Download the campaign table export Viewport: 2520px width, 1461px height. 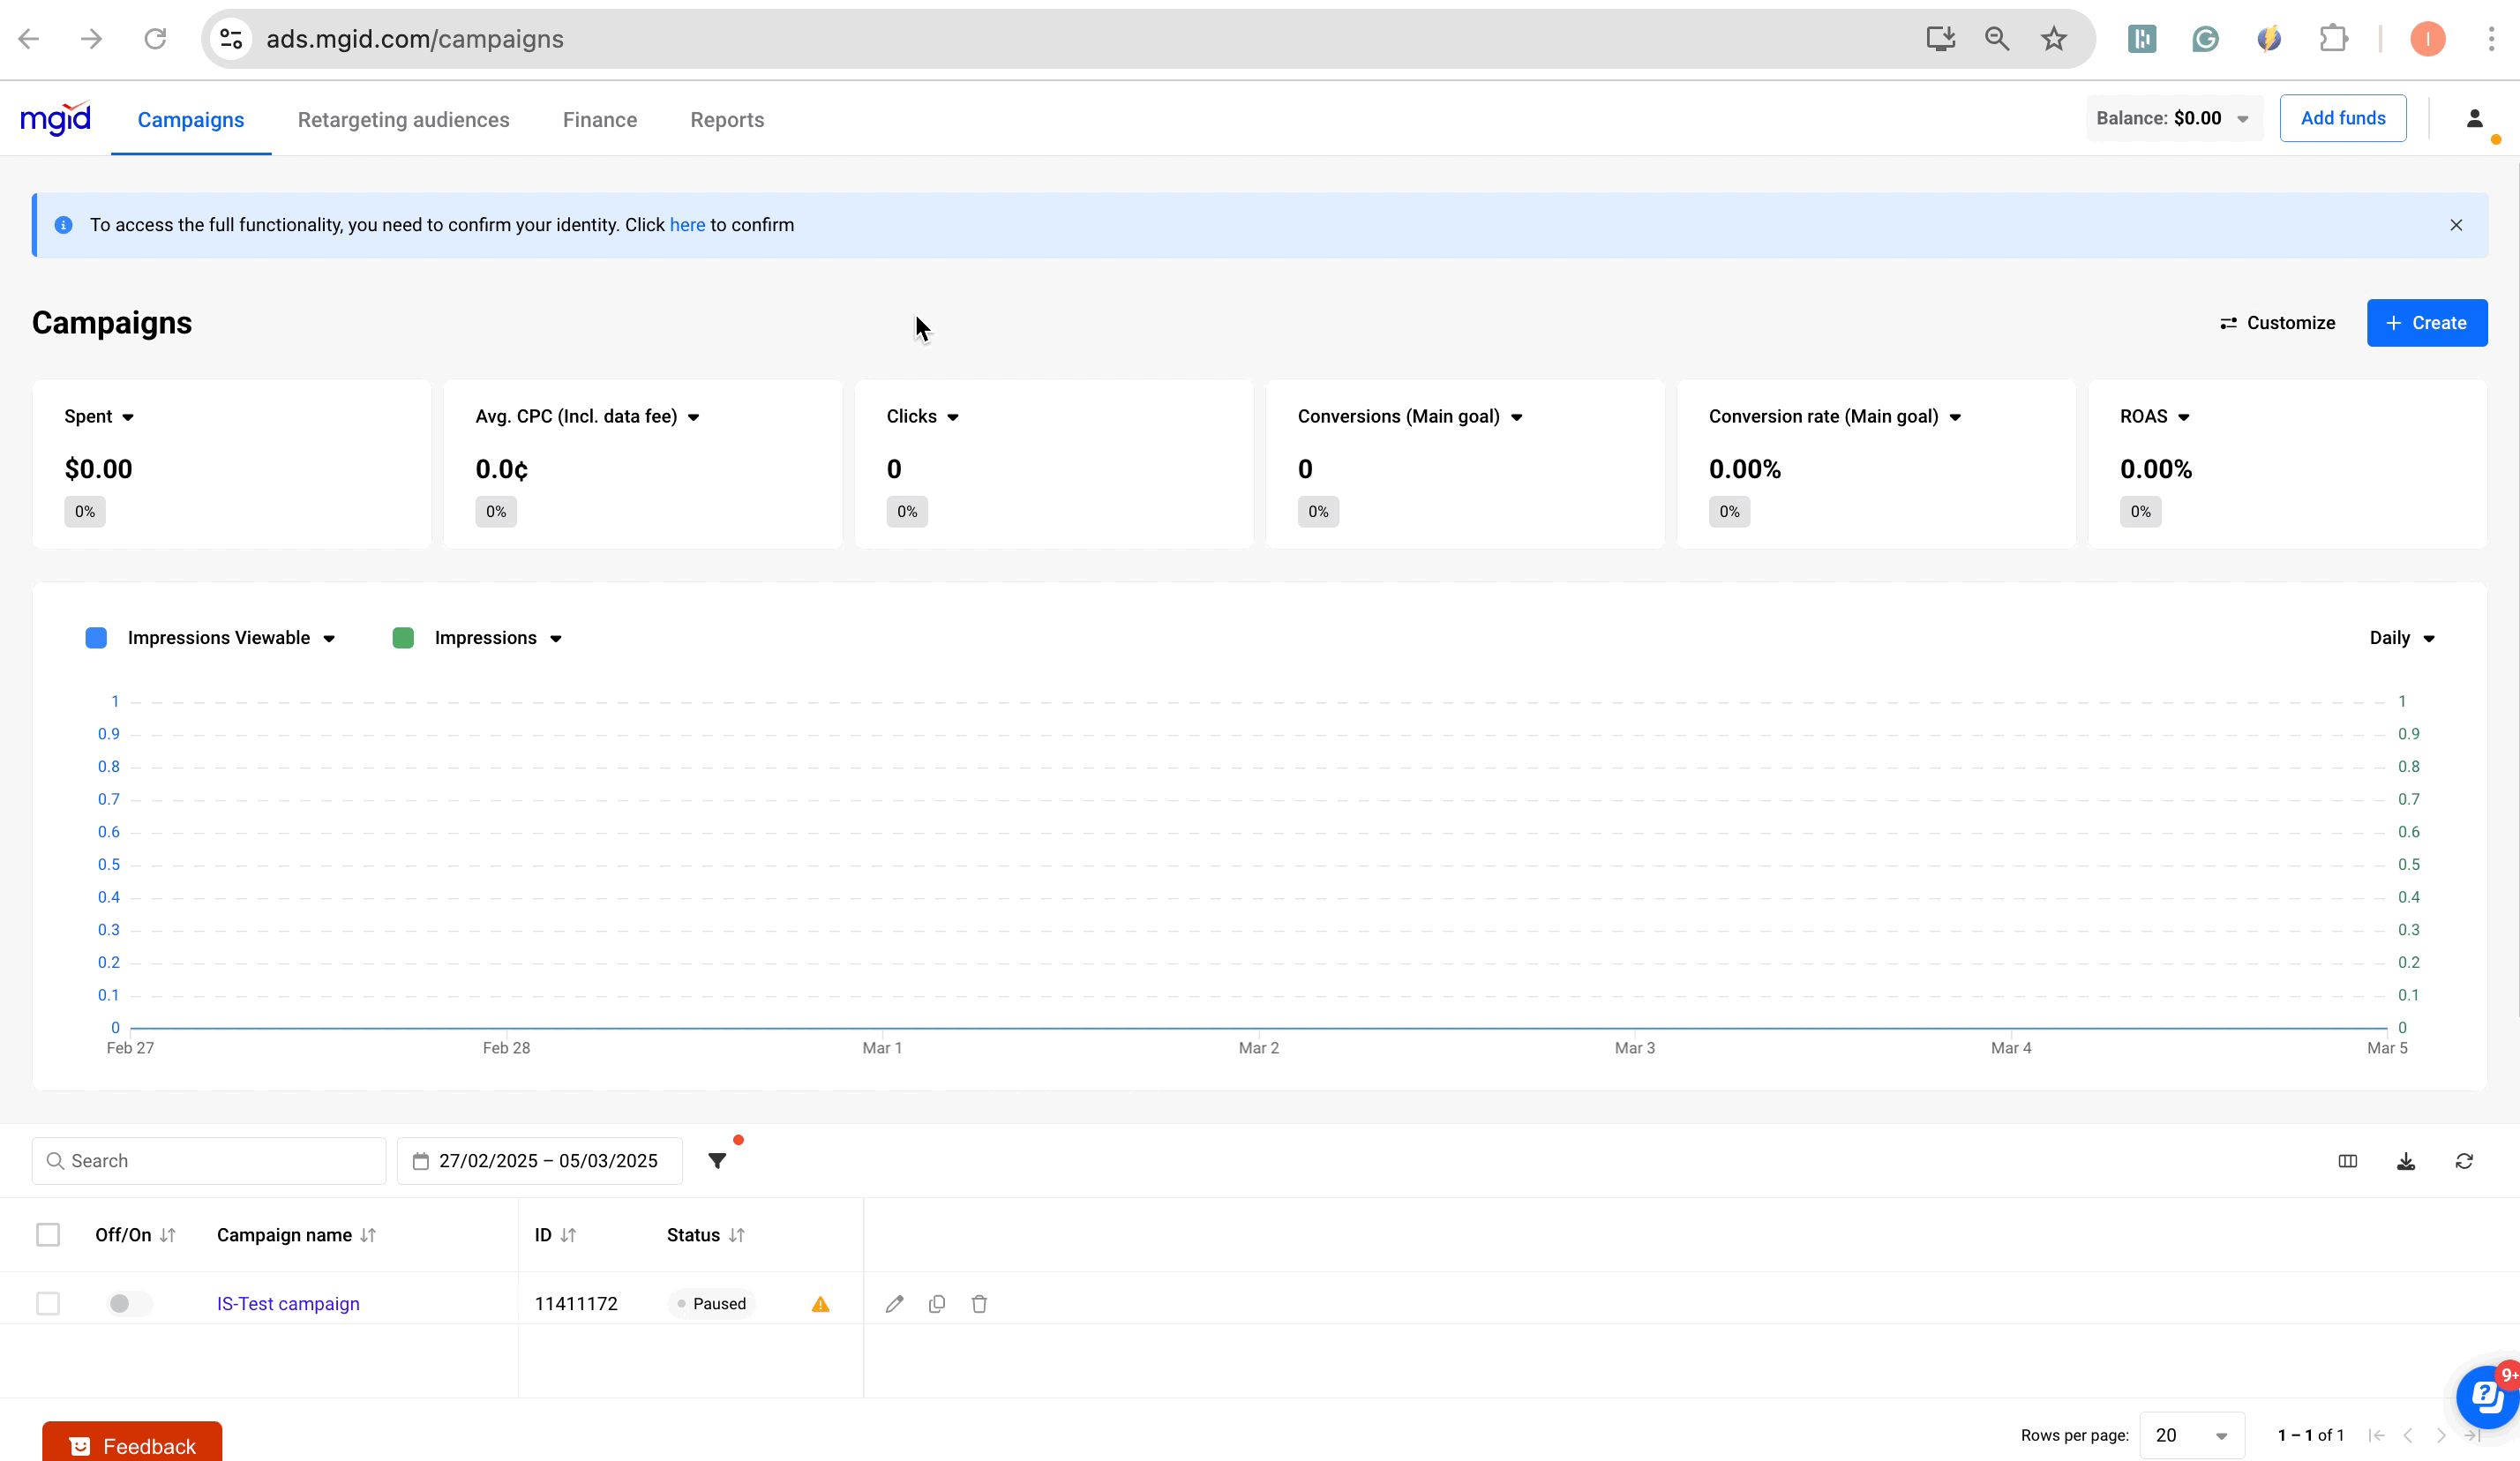(2405, 1160)
